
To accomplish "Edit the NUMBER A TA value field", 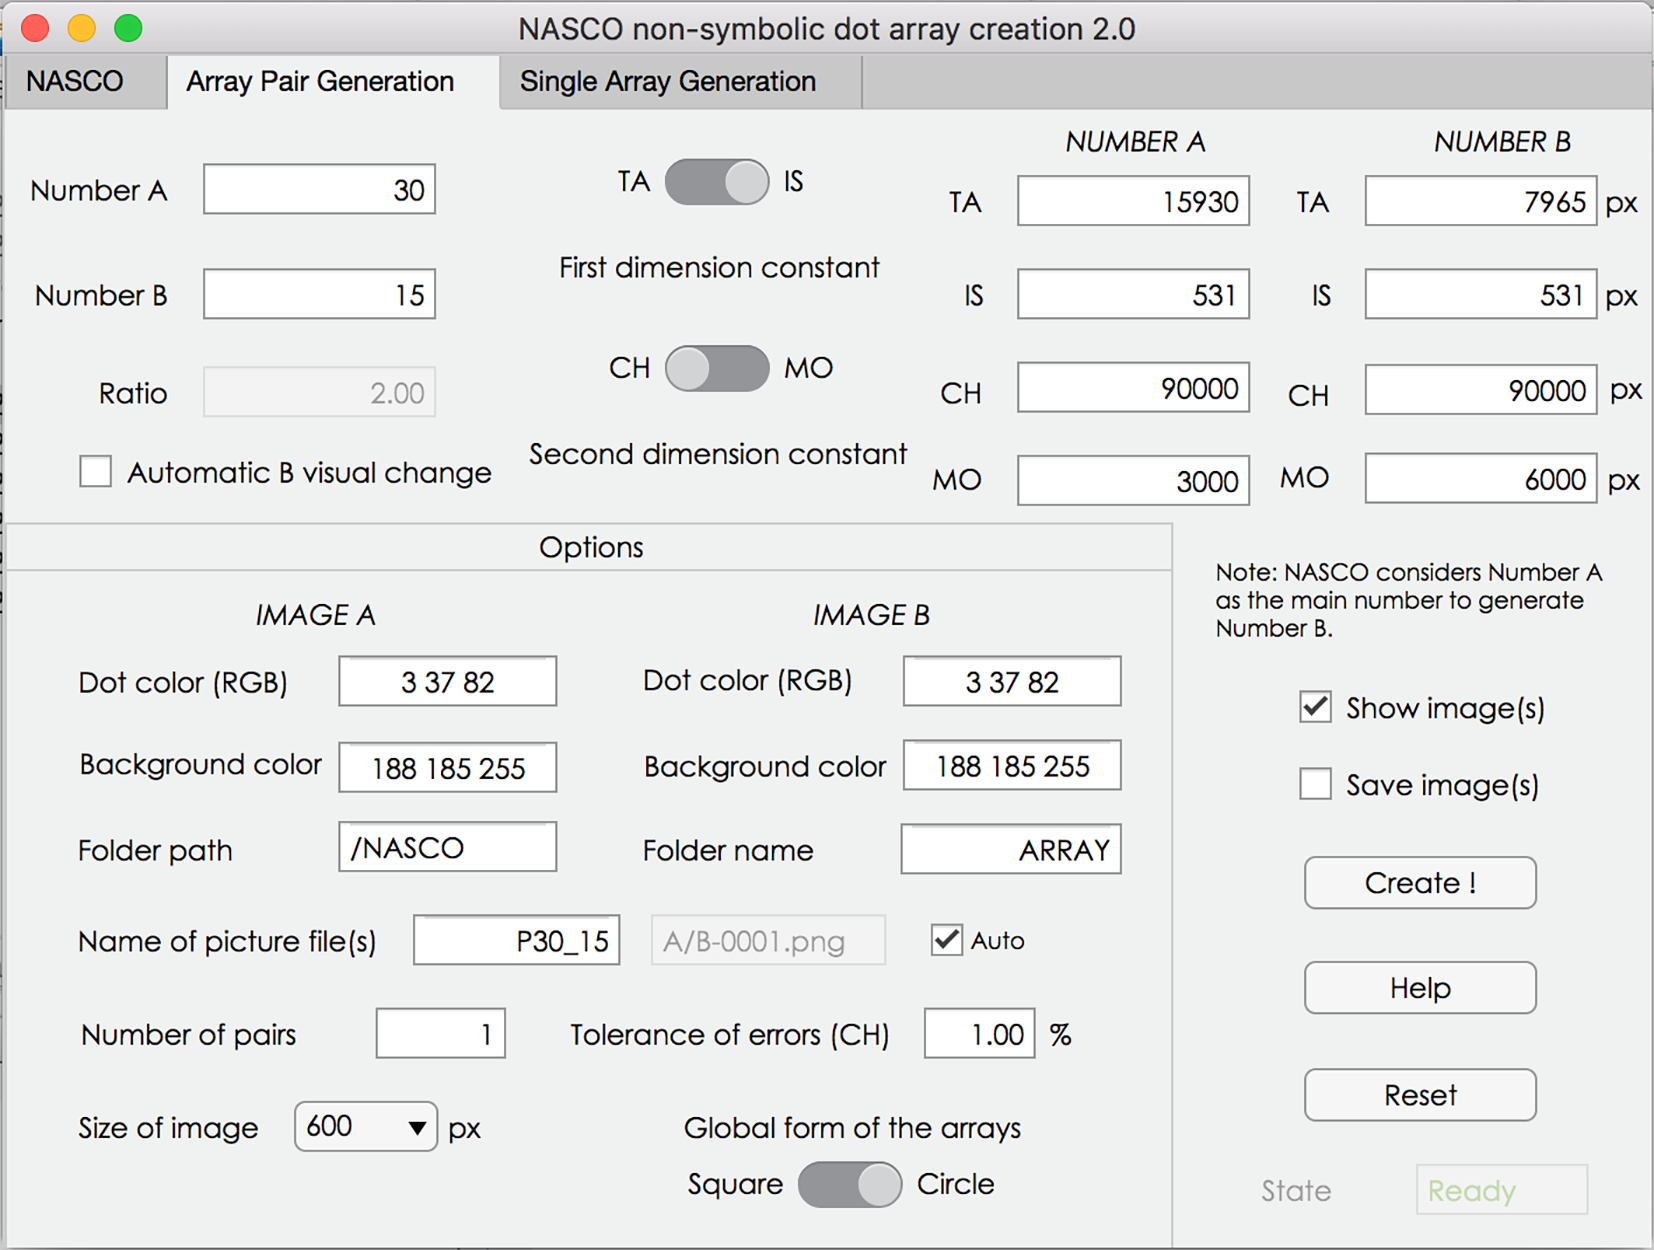I will pyautogui.click(x=1134, y=202).
